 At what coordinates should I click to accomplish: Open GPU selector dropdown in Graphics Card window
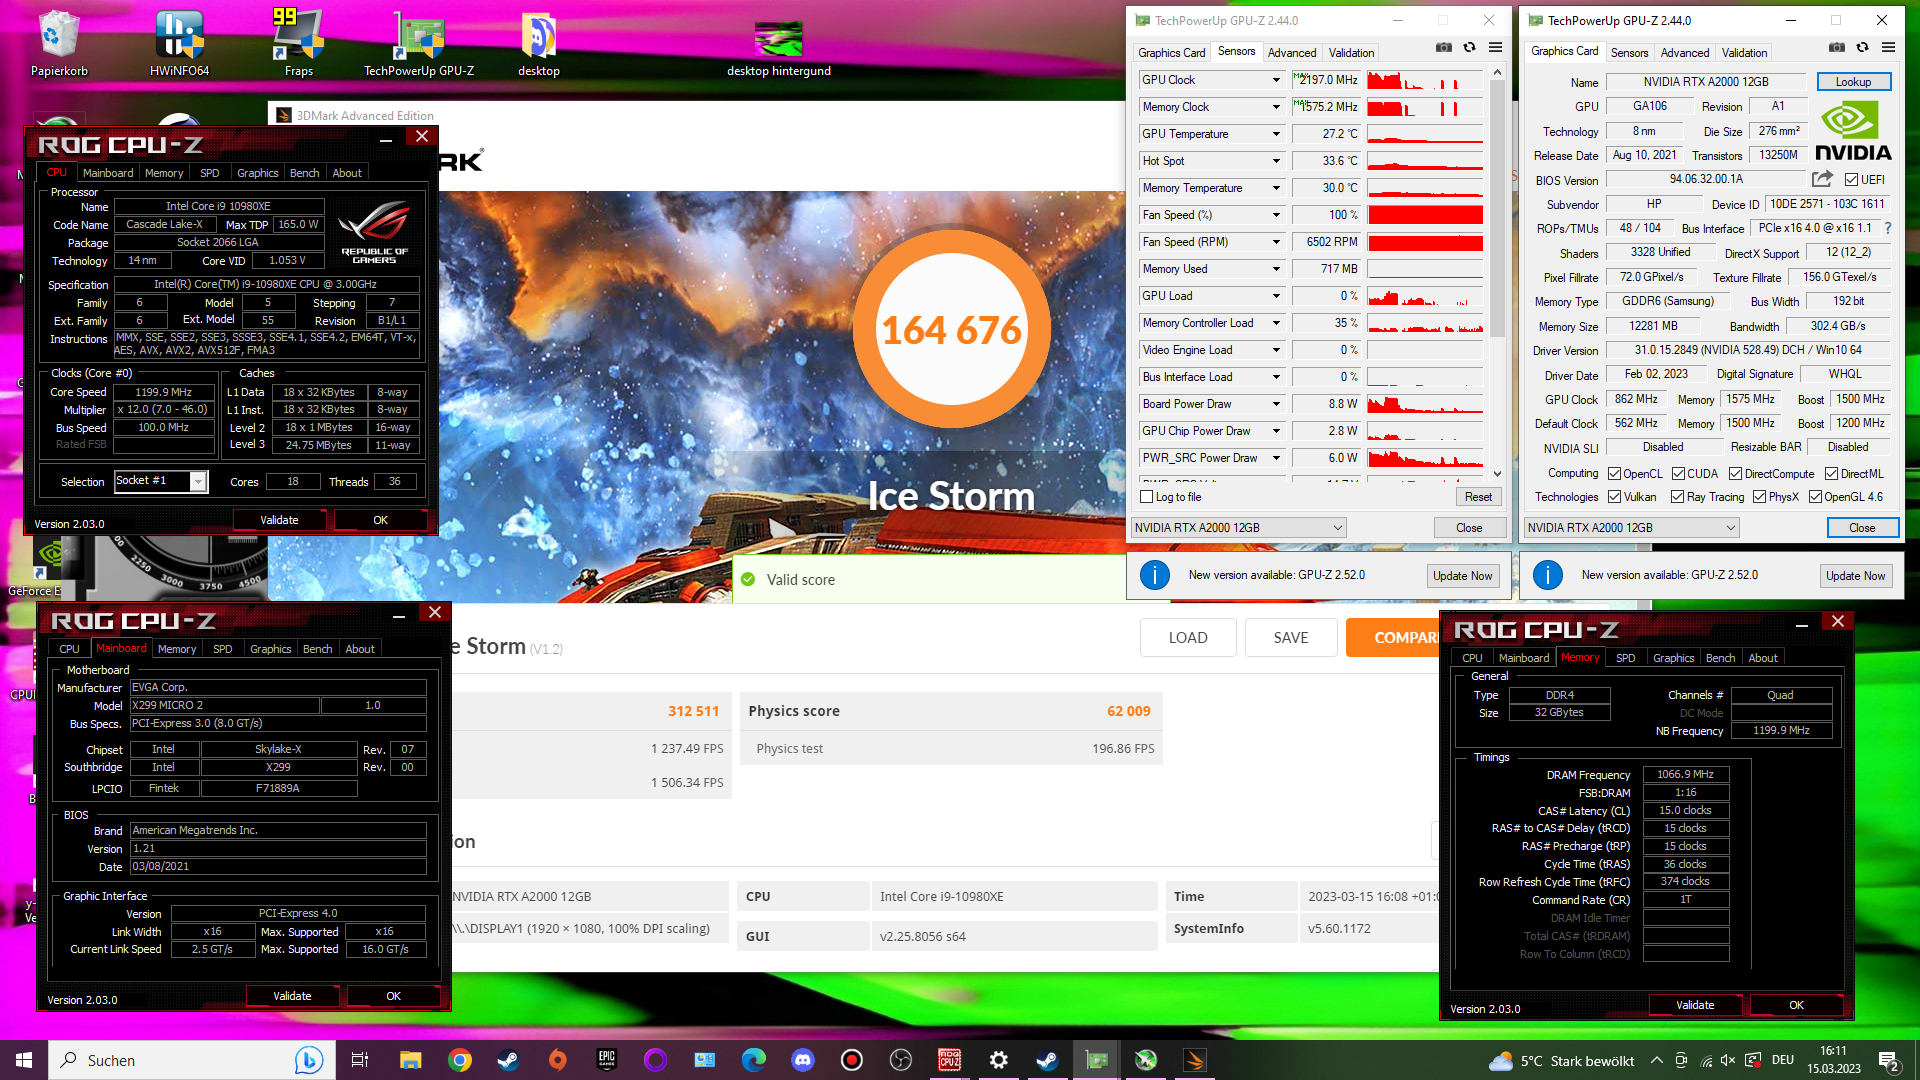(x=1631, y=528)
